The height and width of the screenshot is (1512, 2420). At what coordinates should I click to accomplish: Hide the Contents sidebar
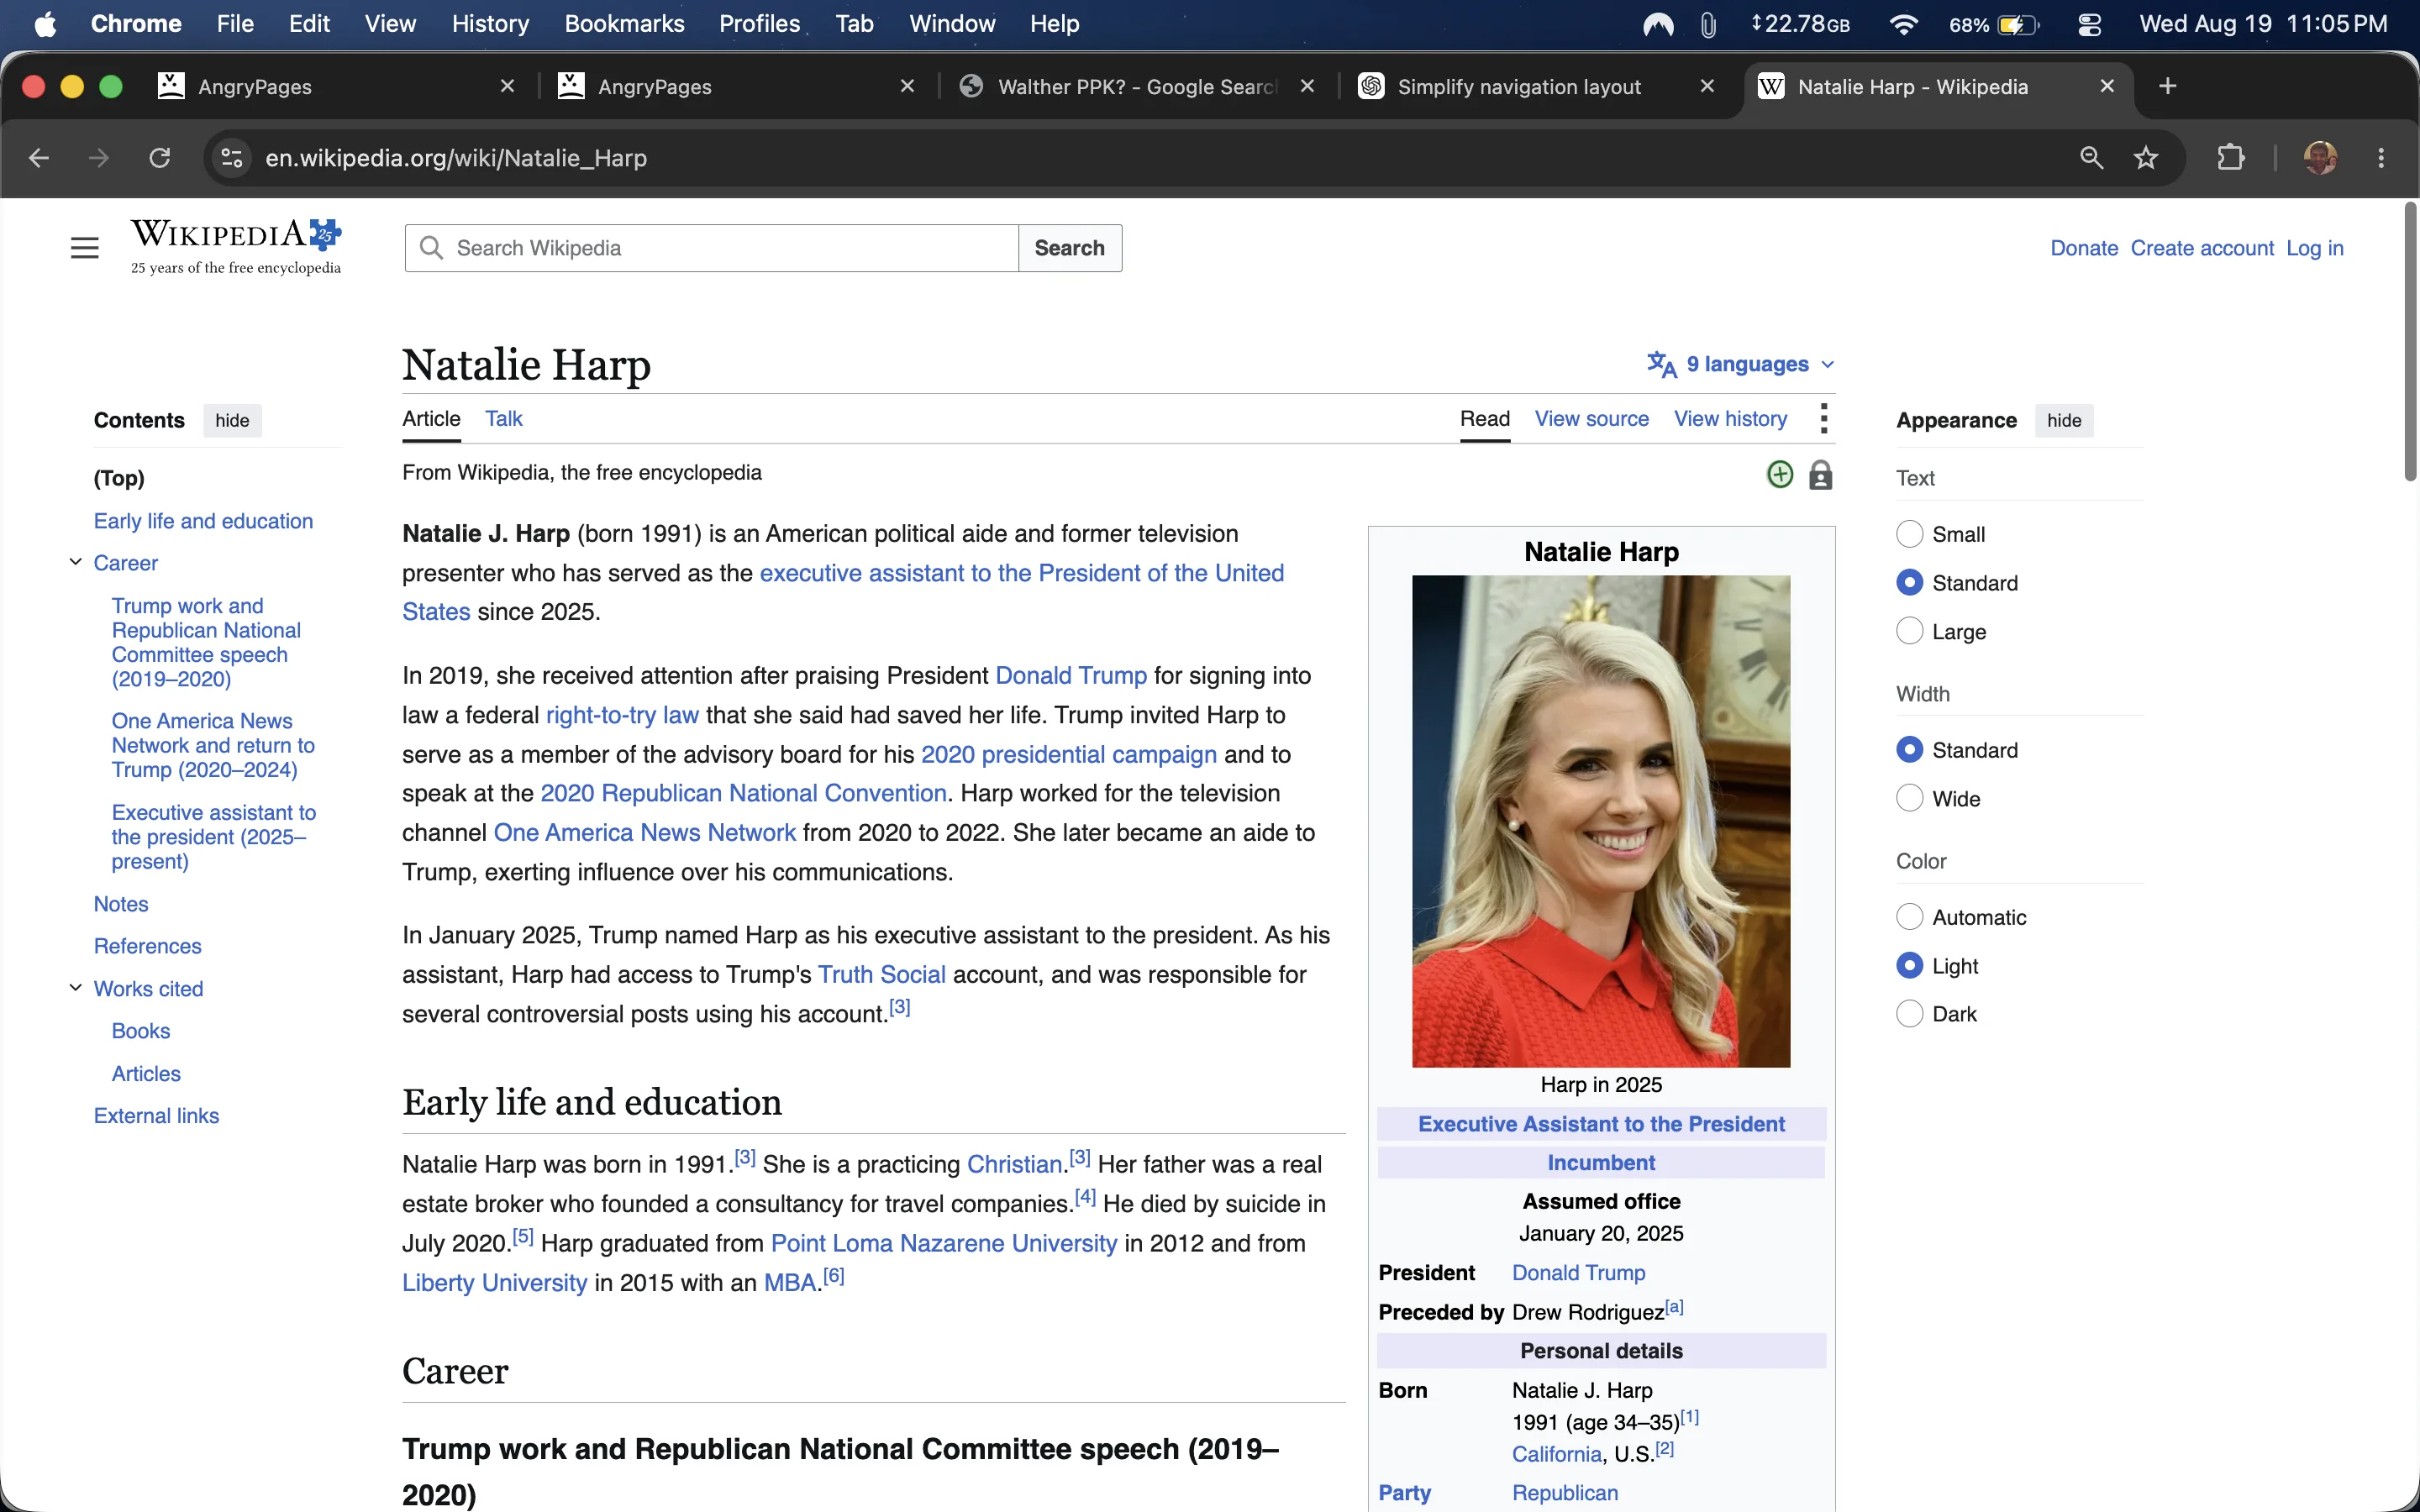click(232, 420)
